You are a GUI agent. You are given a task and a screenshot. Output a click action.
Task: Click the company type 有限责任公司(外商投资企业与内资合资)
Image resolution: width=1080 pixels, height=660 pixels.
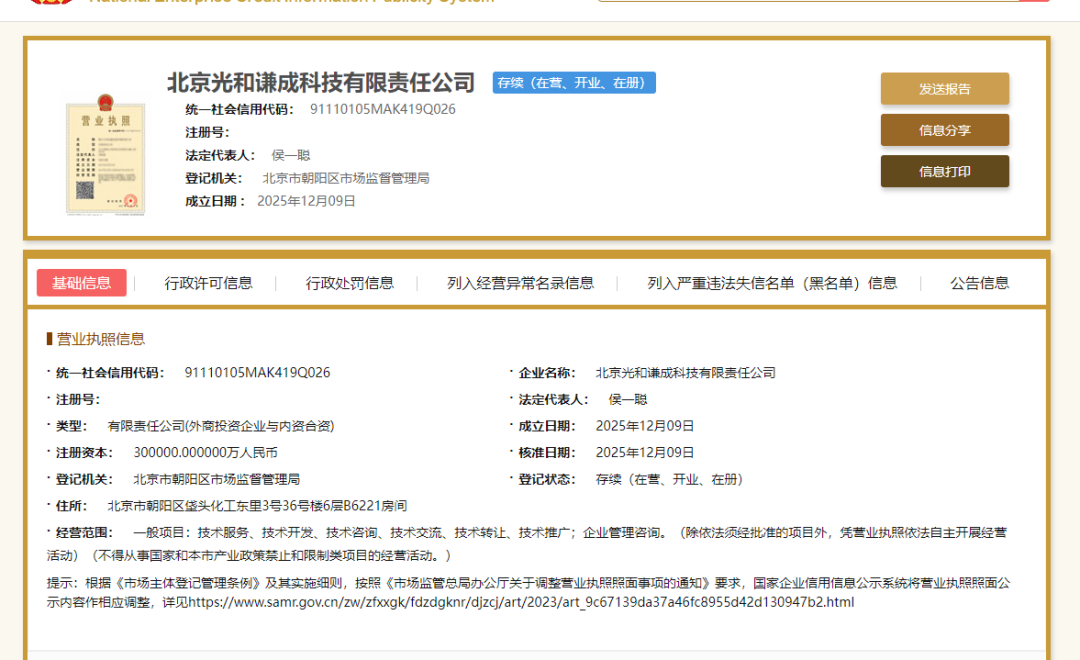(x=220, y=426)
